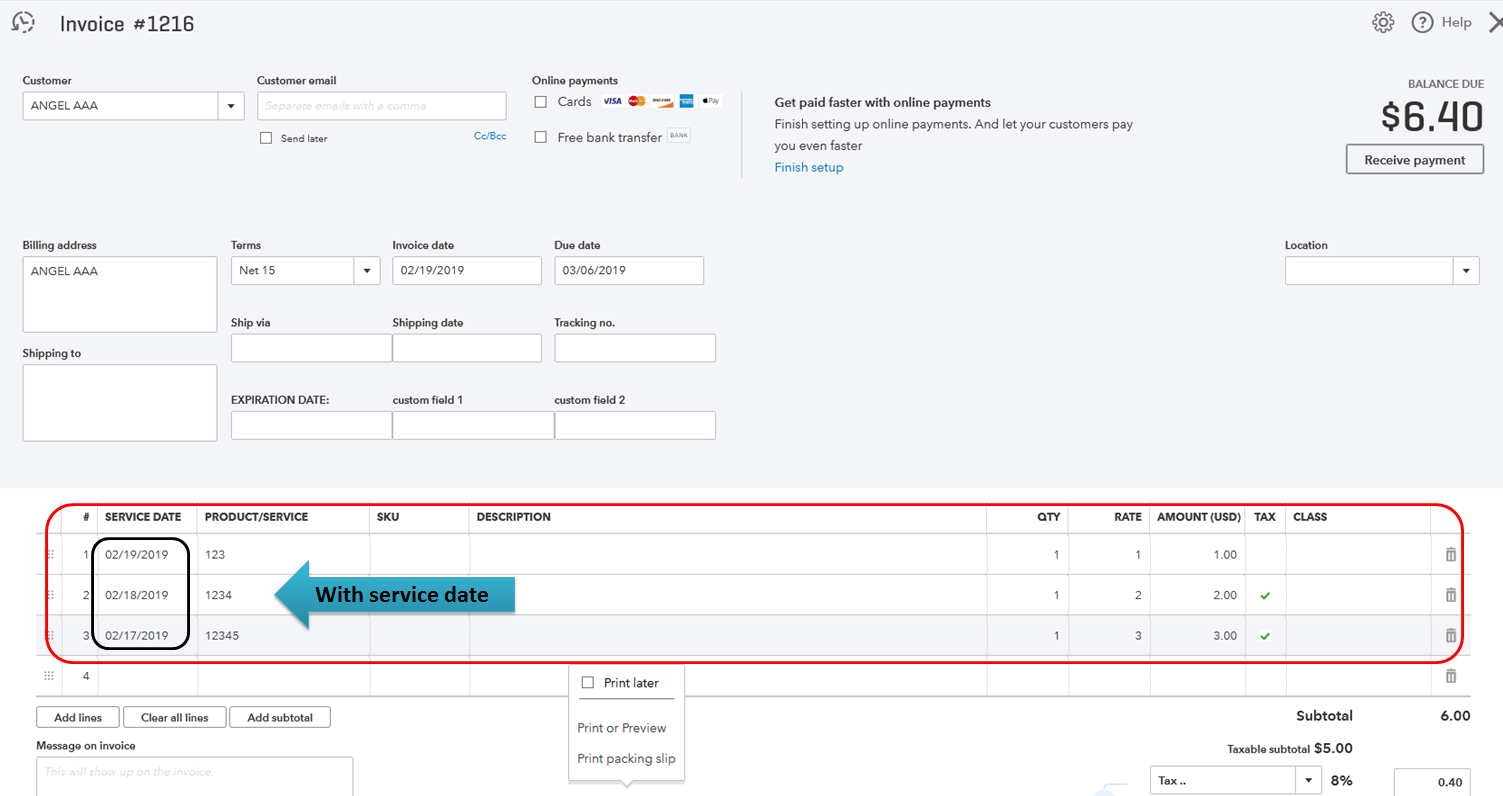Enable the Send later checkbox
Viewport: 1503px width, 796px height.
(266, 137)
